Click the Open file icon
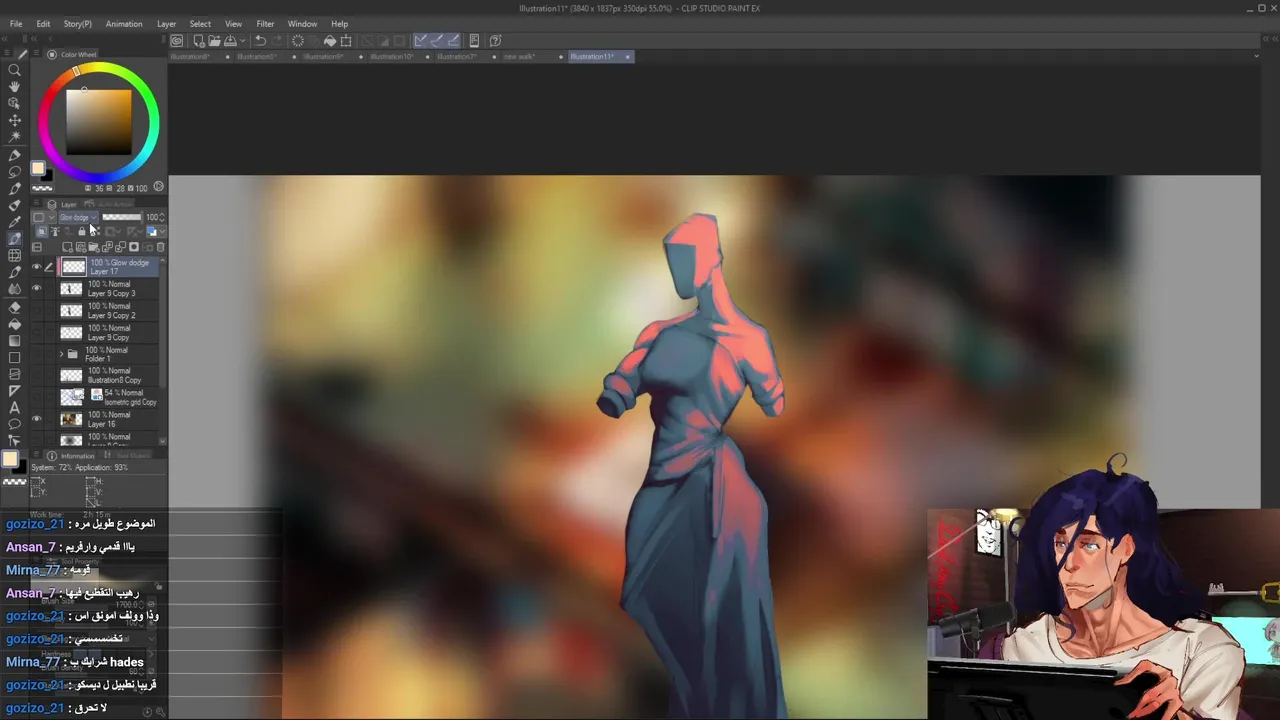This screenshot has width=1280, height=720. [x=214, y=41]
